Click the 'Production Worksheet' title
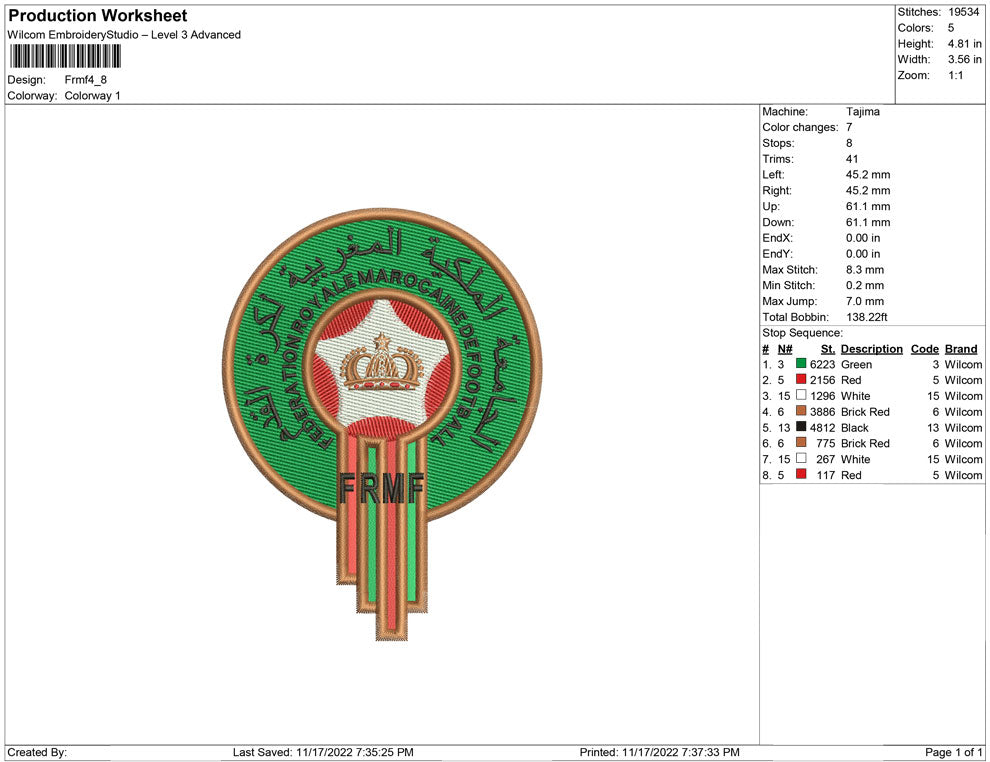Screen dimensions: 990x762 point(98,16)
